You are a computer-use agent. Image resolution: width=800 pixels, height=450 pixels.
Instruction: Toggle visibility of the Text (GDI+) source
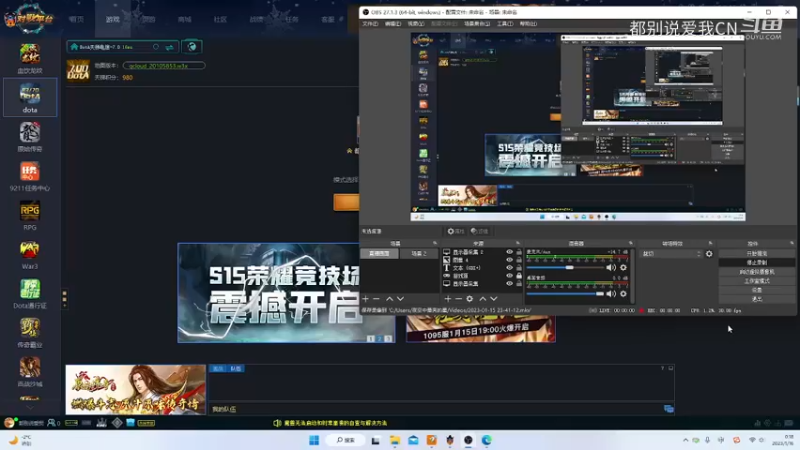(509, 267)
